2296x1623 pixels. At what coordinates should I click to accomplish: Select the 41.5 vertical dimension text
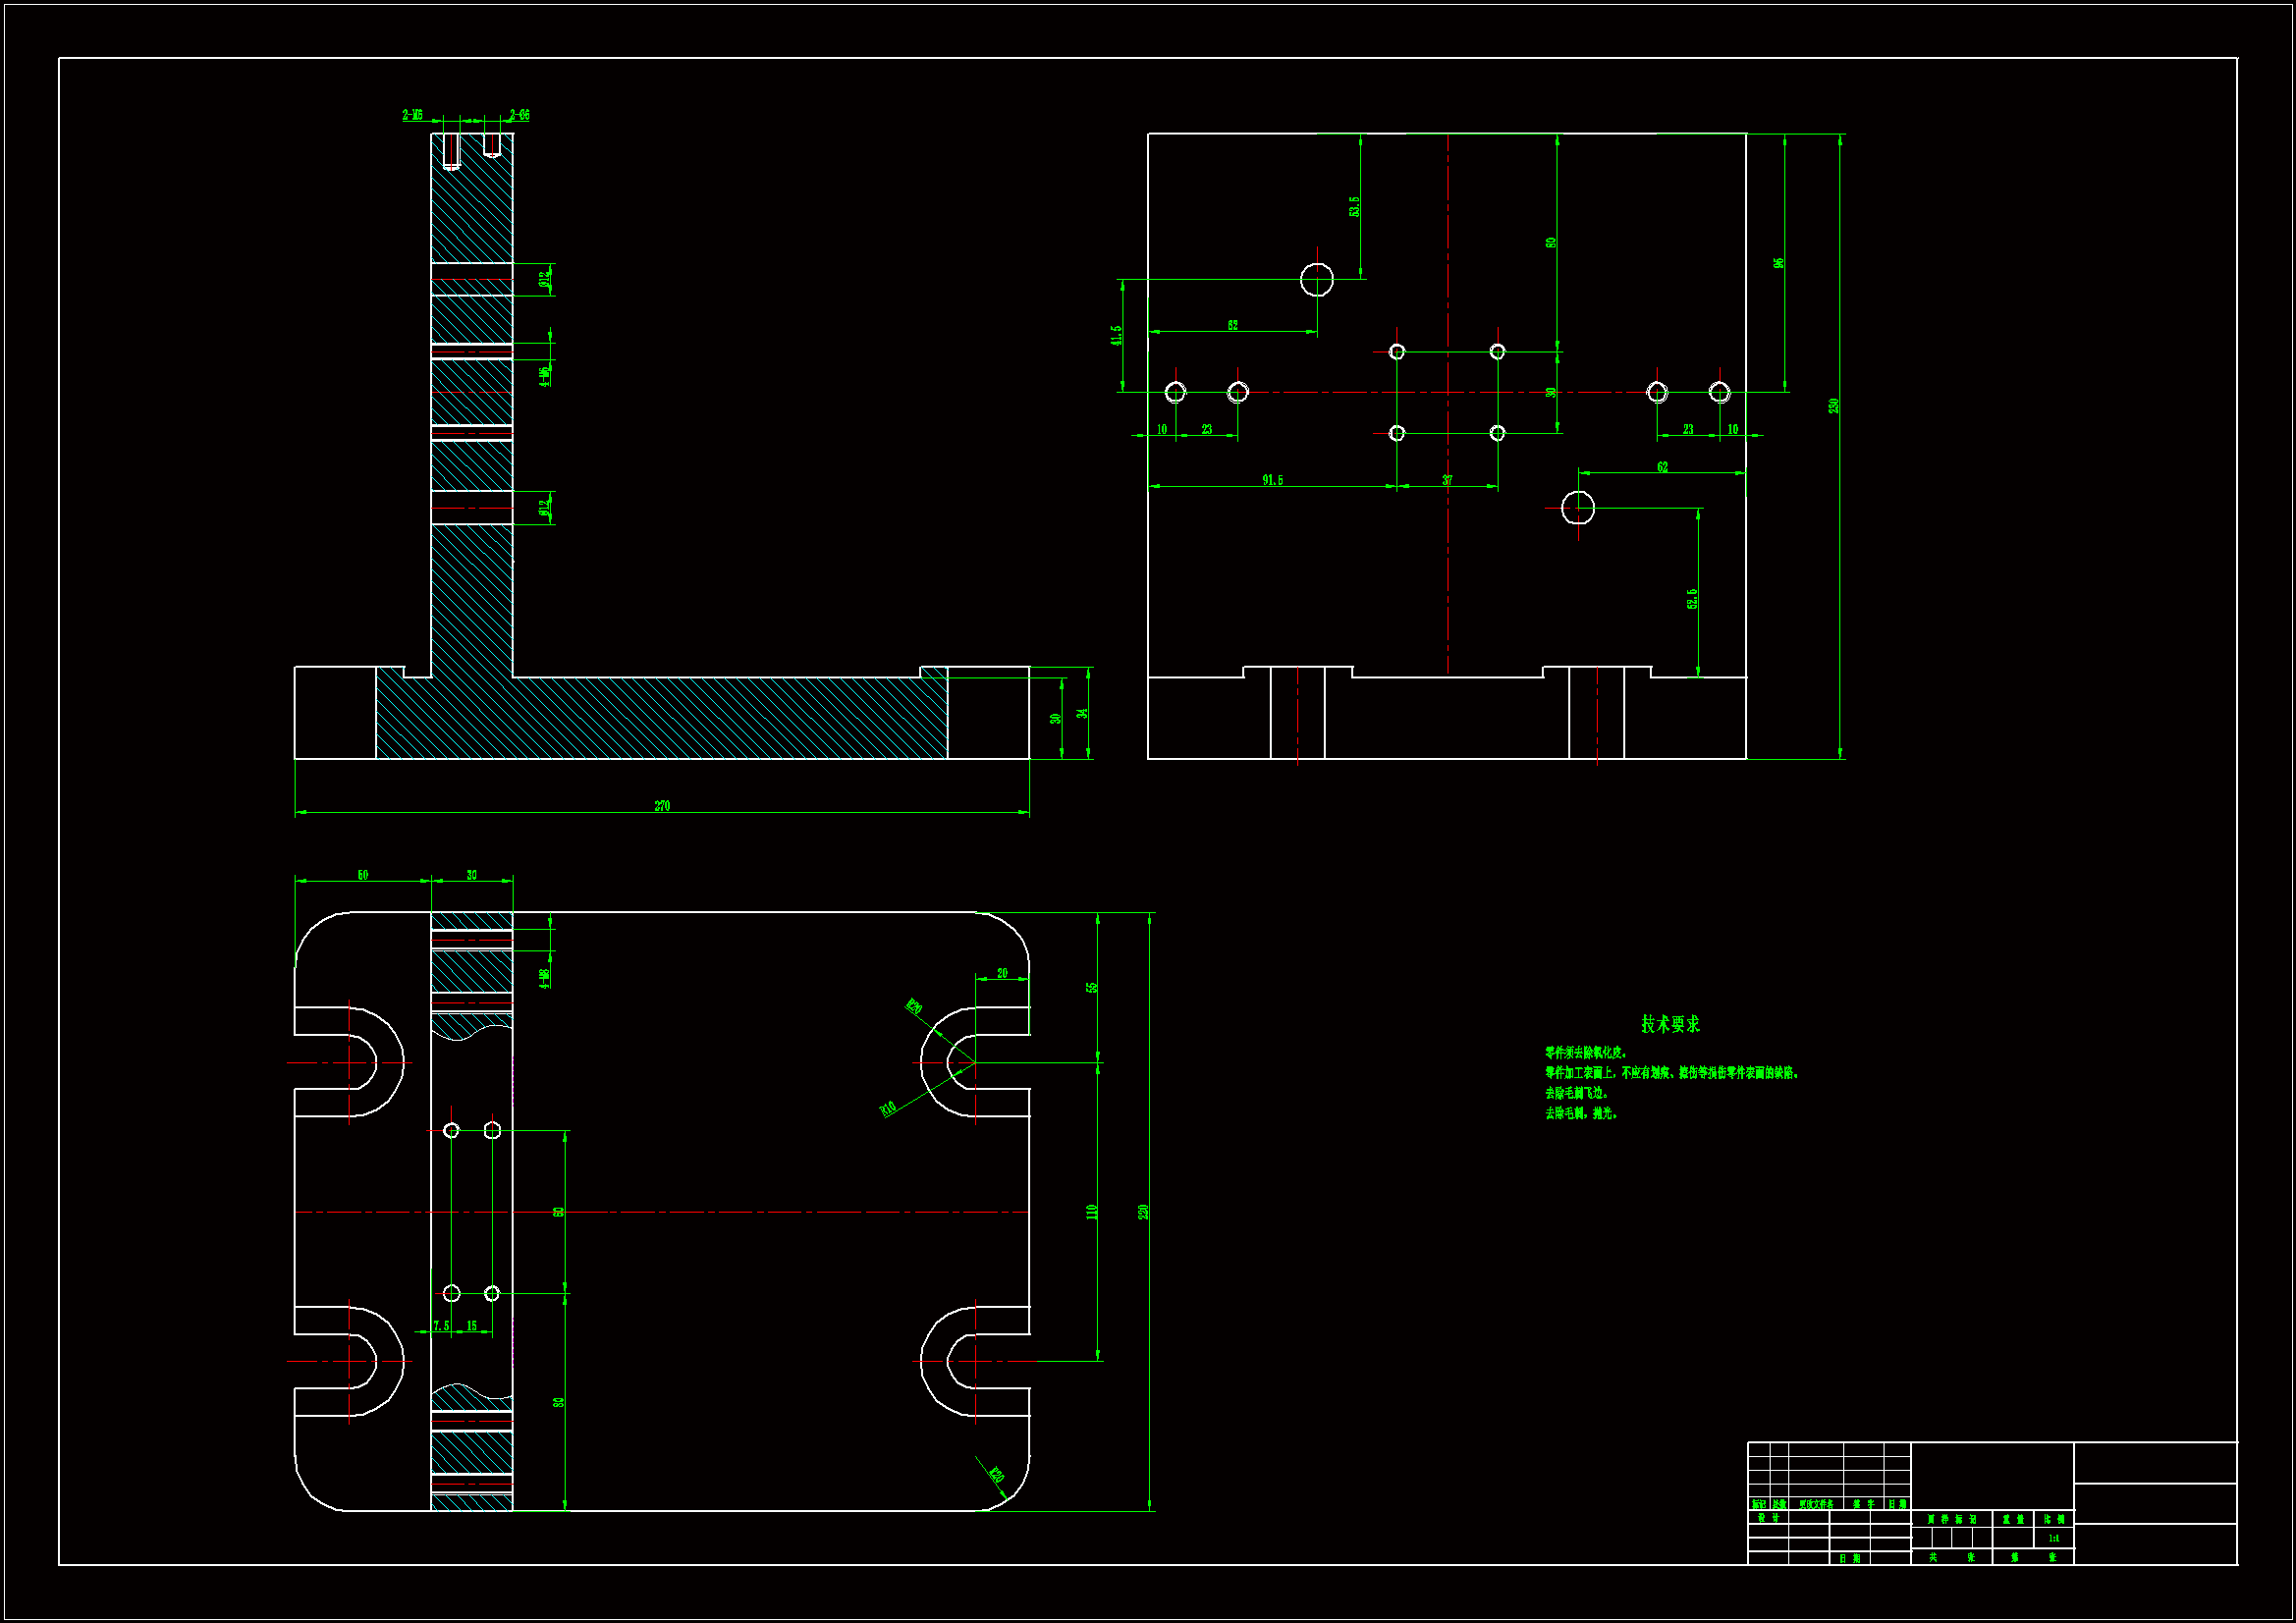1116,335
